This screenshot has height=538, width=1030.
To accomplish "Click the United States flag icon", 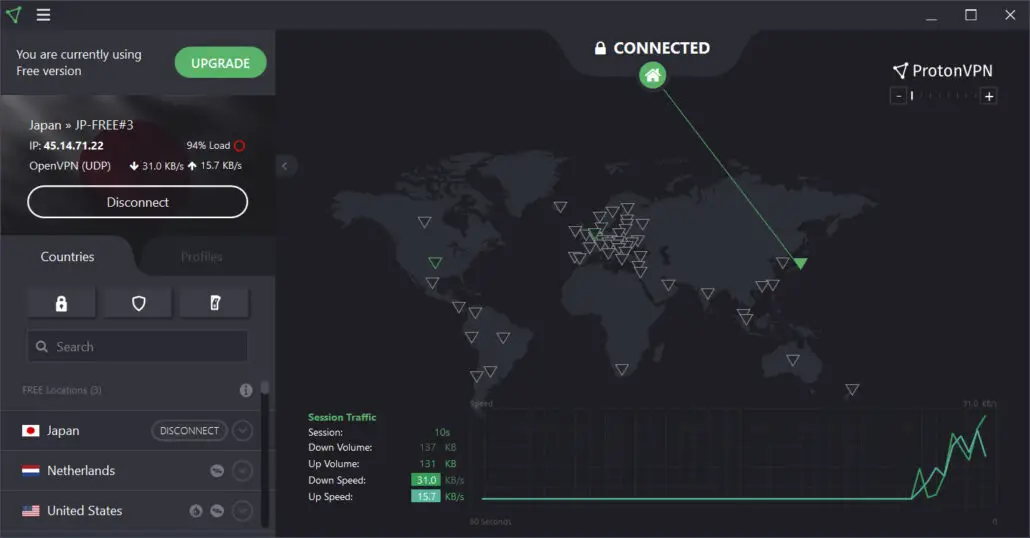I will tap(30, 510).
